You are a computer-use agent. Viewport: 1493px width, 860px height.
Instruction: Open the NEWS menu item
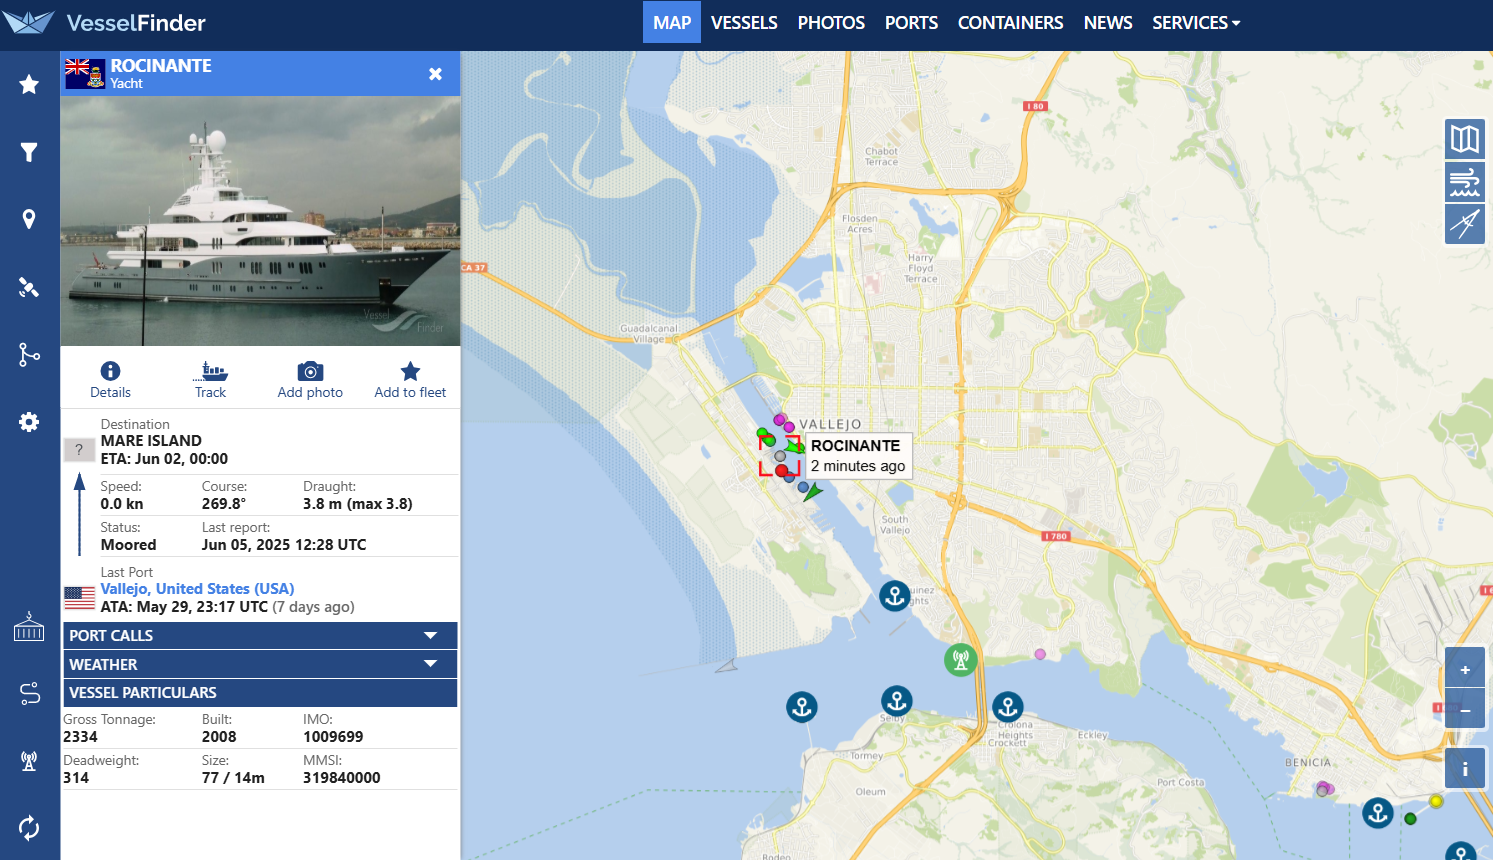[x=1108, y=22]
